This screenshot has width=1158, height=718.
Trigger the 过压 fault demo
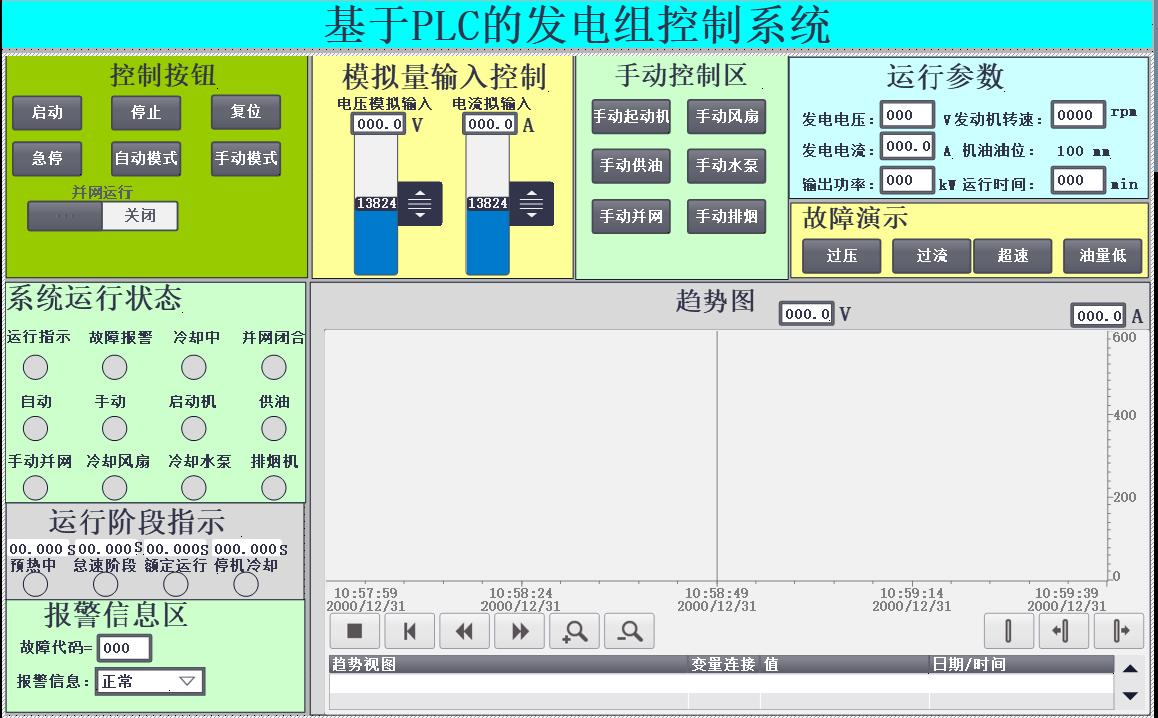click(842, 256)
